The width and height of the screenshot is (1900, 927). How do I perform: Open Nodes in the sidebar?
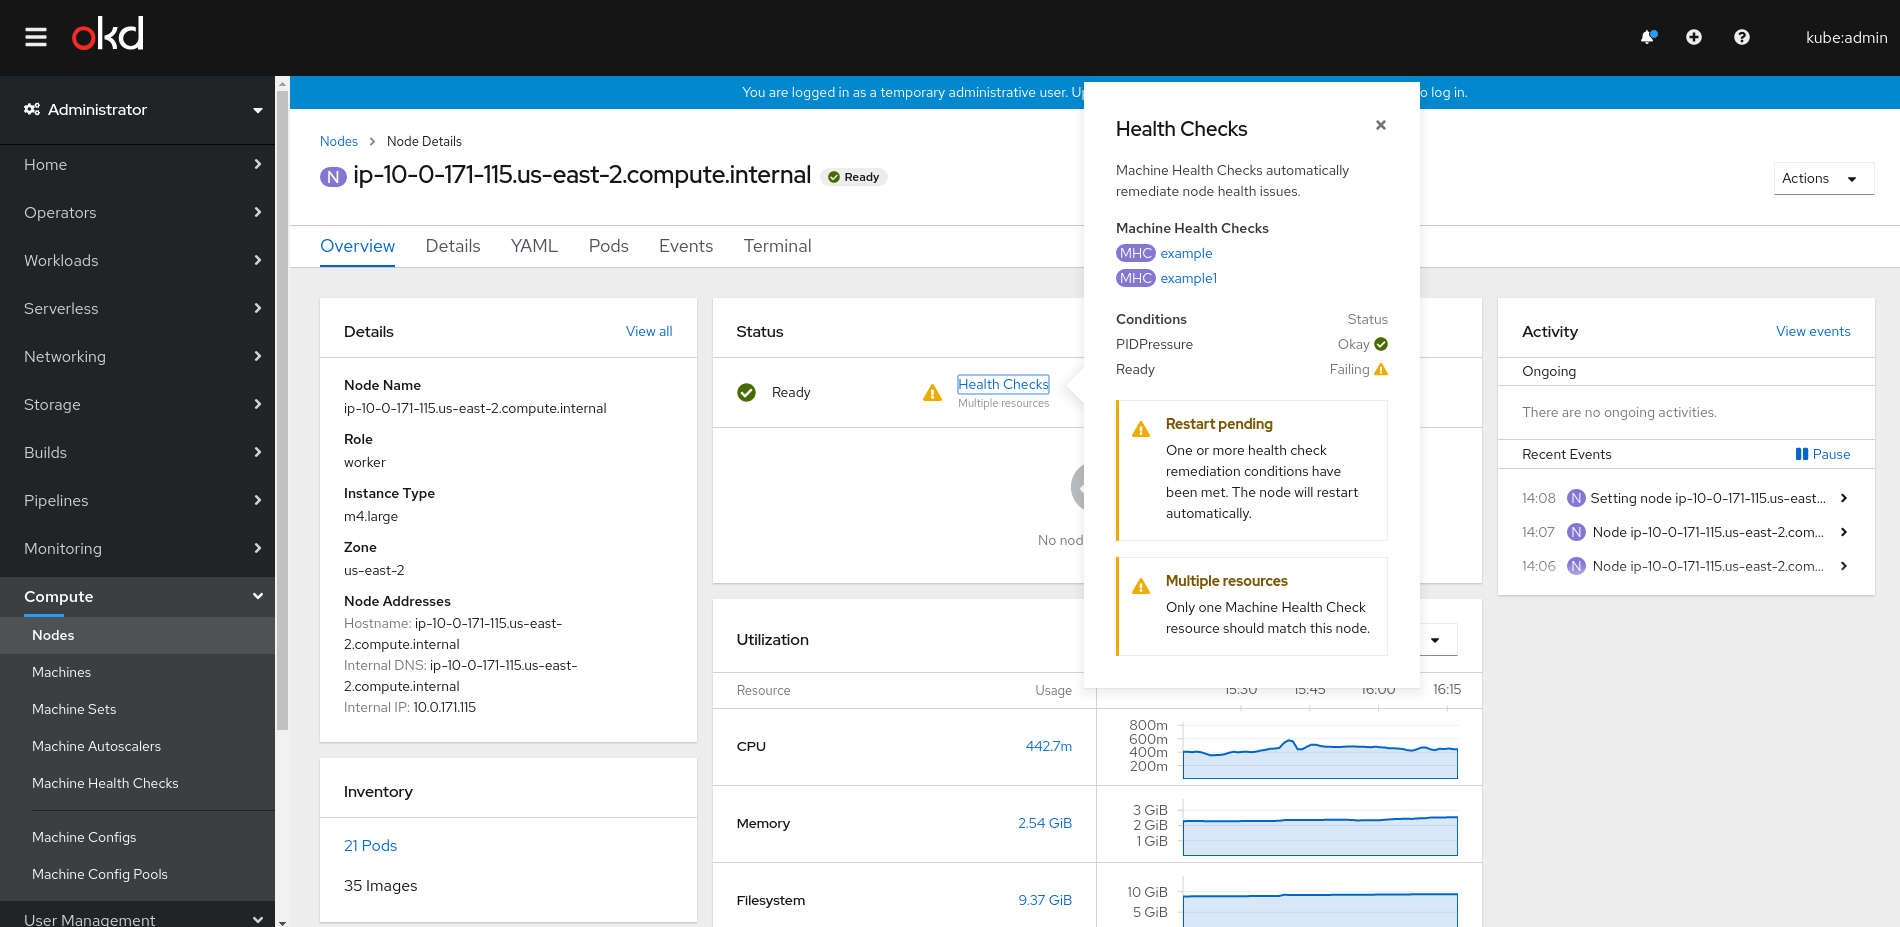(x=137, y=636)
